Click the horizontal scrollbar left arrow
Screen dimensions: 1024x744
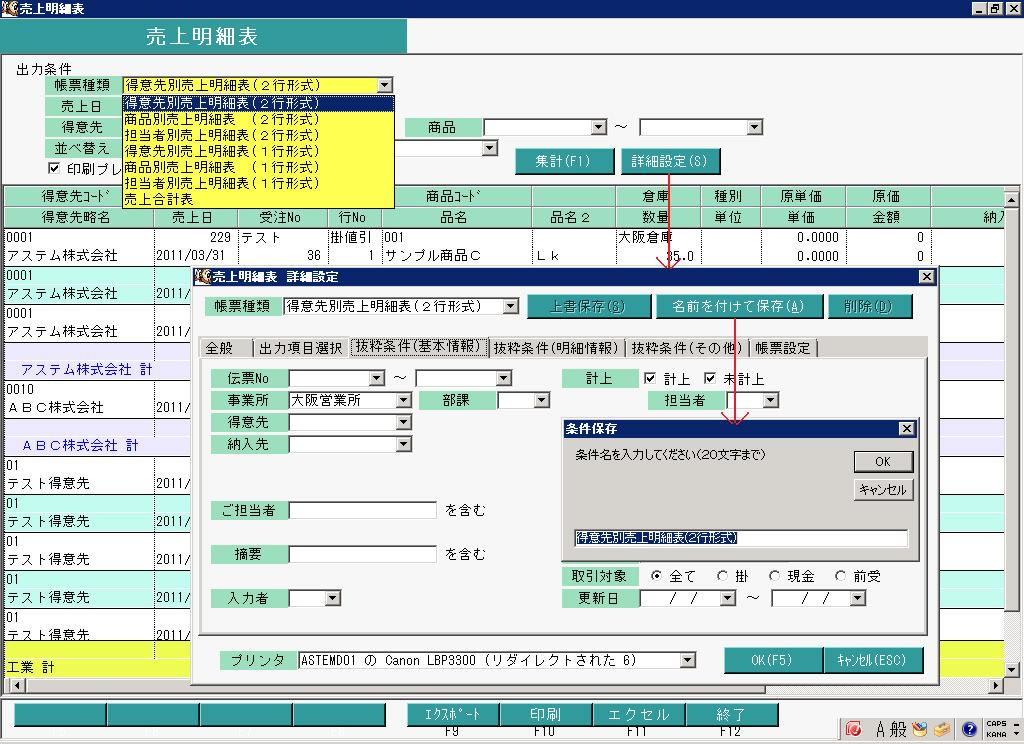point(17,686)
